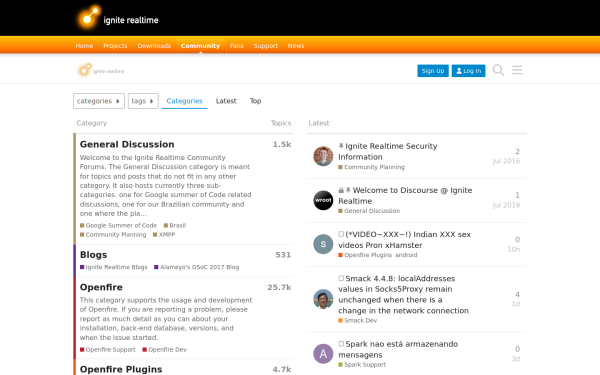Open Community Planning subcategory under General Discussion
Image resolution: width=600 pixels, height=375 pixels.
tap(113, 235)
